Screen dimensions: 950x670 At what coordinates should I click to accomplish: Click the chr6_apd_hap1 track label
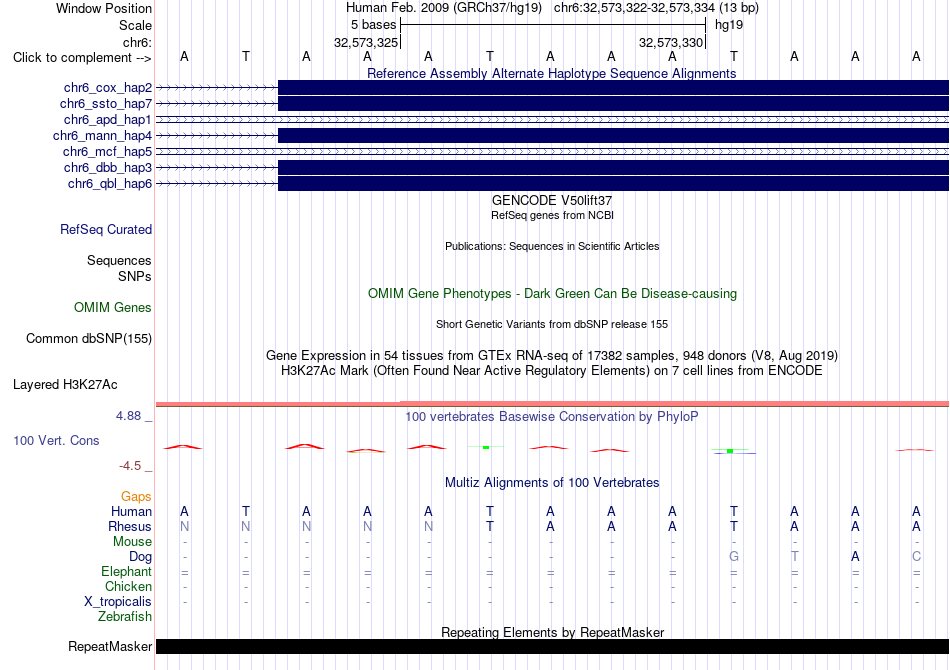point(108,120)
